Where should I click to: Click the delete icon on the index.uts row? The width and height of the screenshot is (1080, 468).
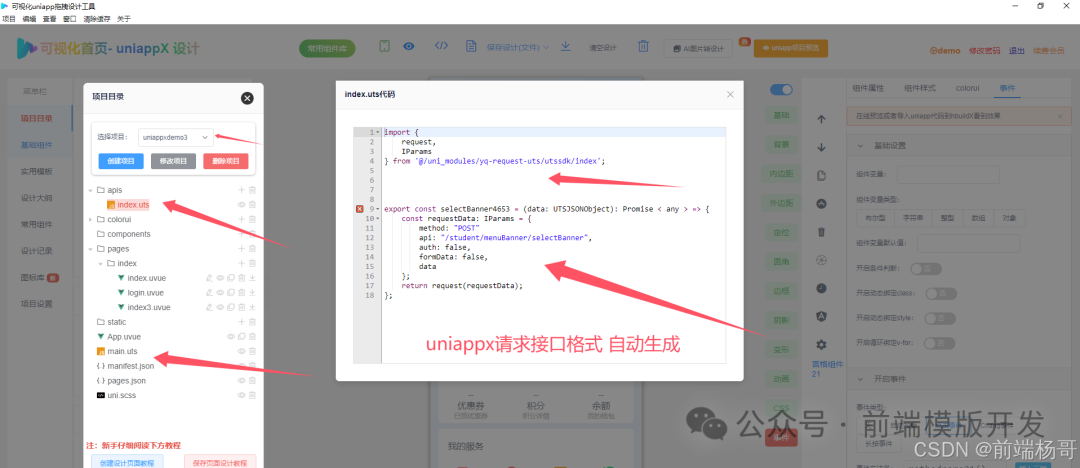[252, 205]
